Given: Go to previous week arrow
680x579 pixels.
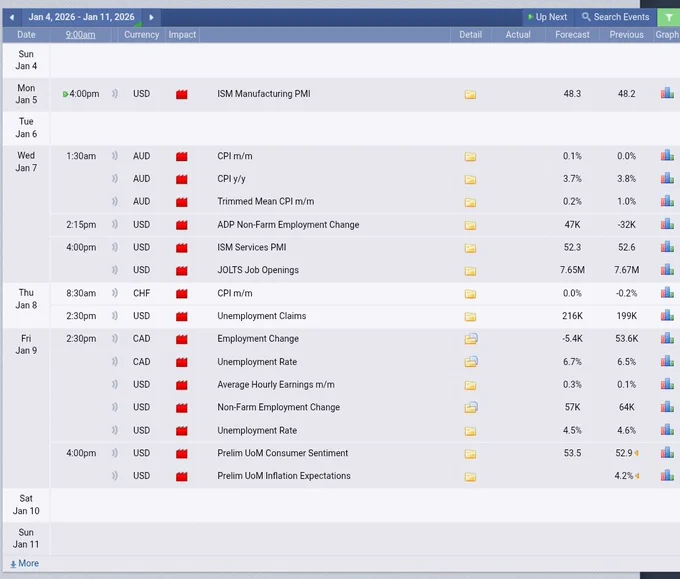Looking at the screenshot, I should [12, 17].
